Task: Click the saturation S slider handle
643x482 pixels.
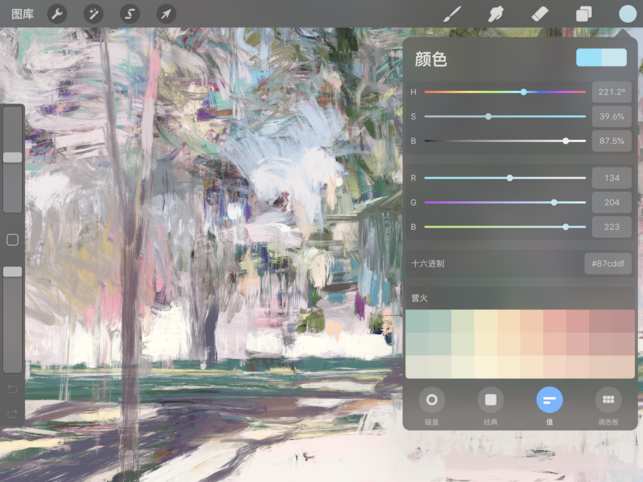Action: coord(488,117)
